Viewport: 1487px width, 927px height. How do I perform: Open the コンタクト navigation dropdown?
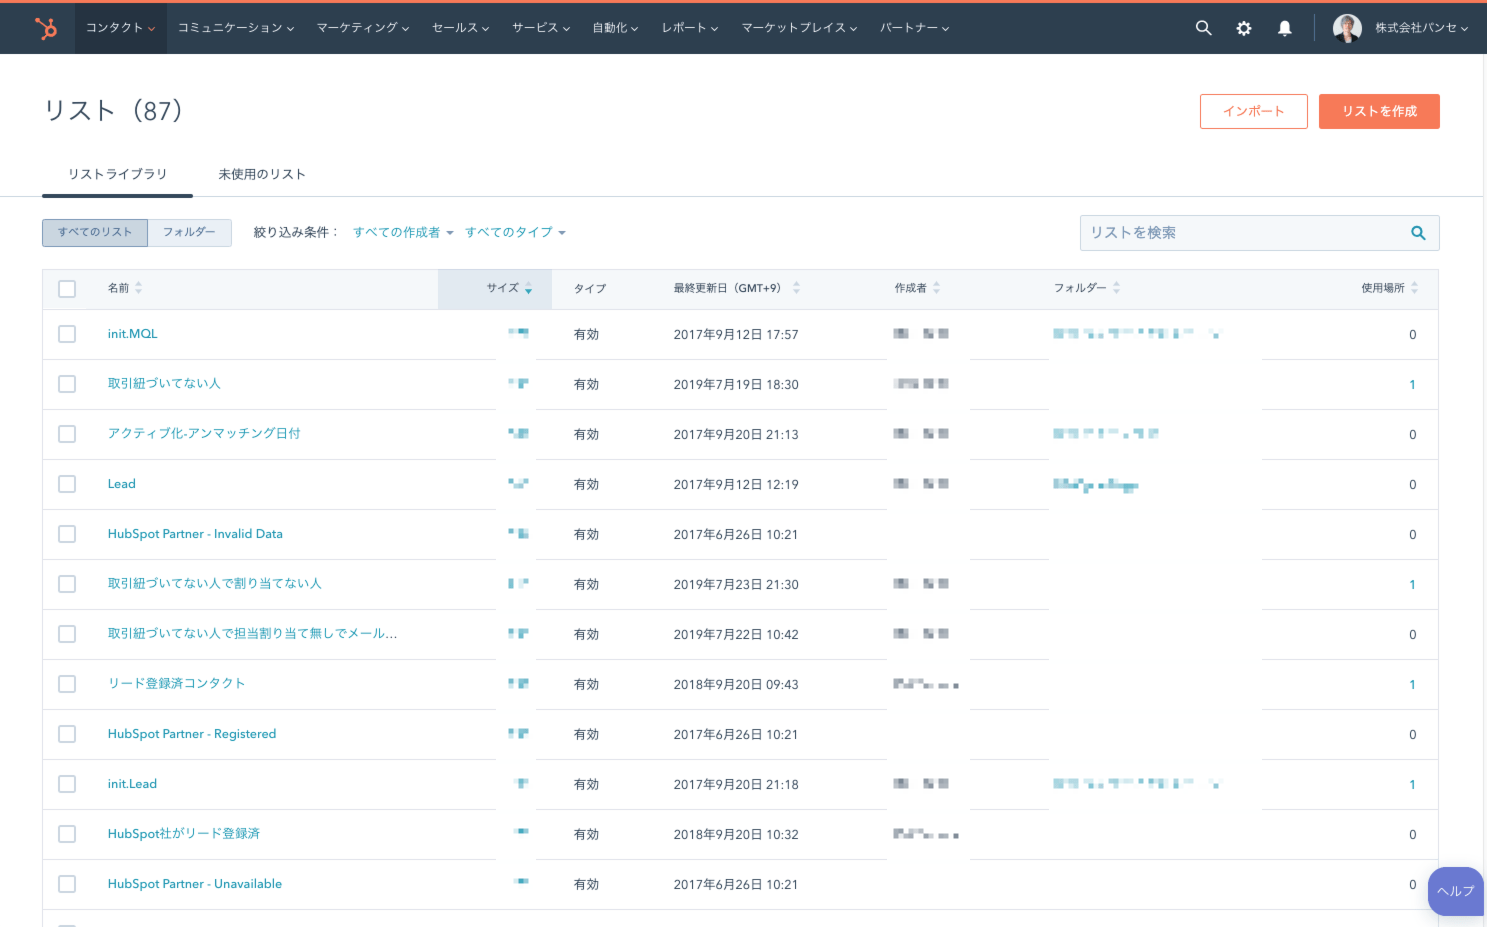click(120, 28)
